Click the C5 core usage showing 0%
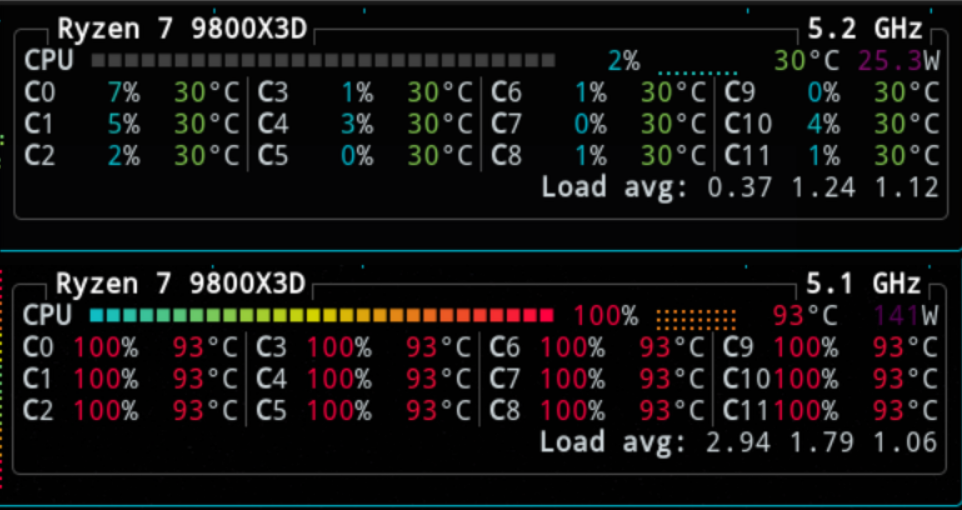The image size is (962, 510). point(358,156)
